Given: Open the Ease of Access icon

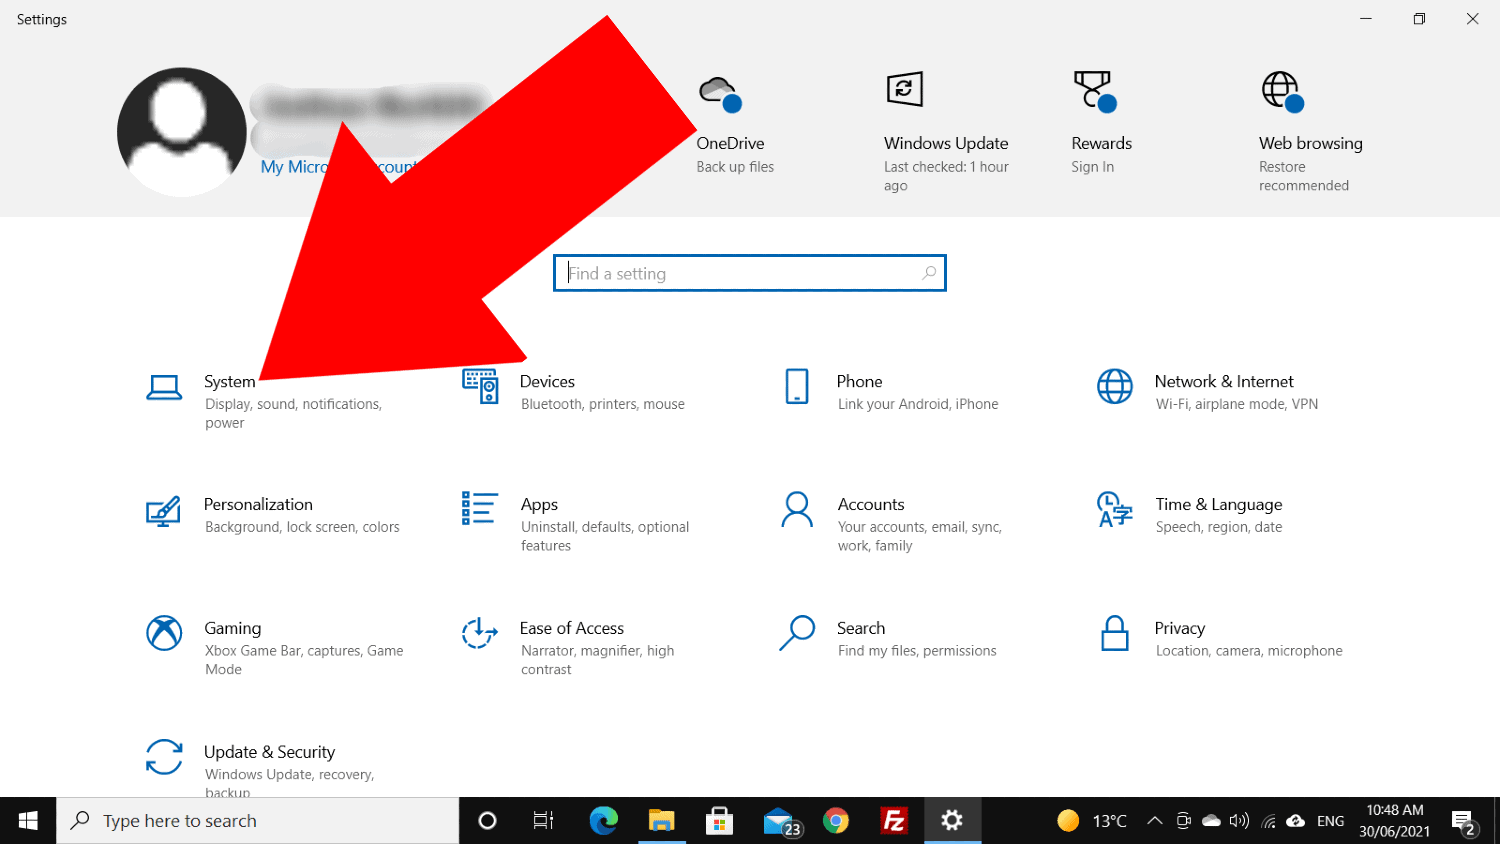Looking at the screenshot, I should (480, 633).
